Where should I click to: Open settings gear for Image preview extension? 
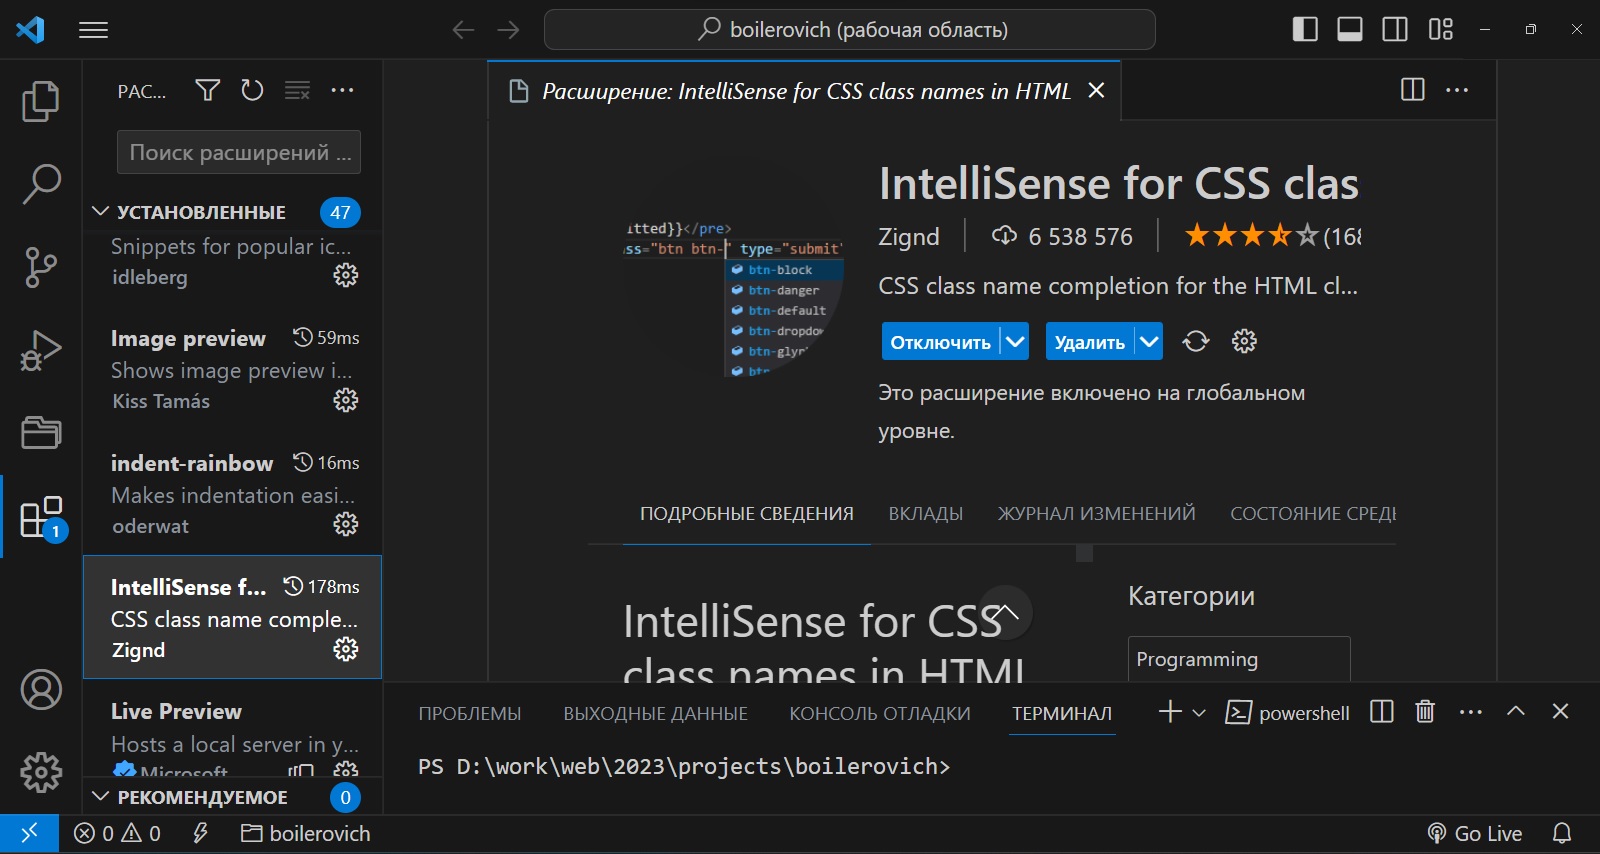[346, 401]
